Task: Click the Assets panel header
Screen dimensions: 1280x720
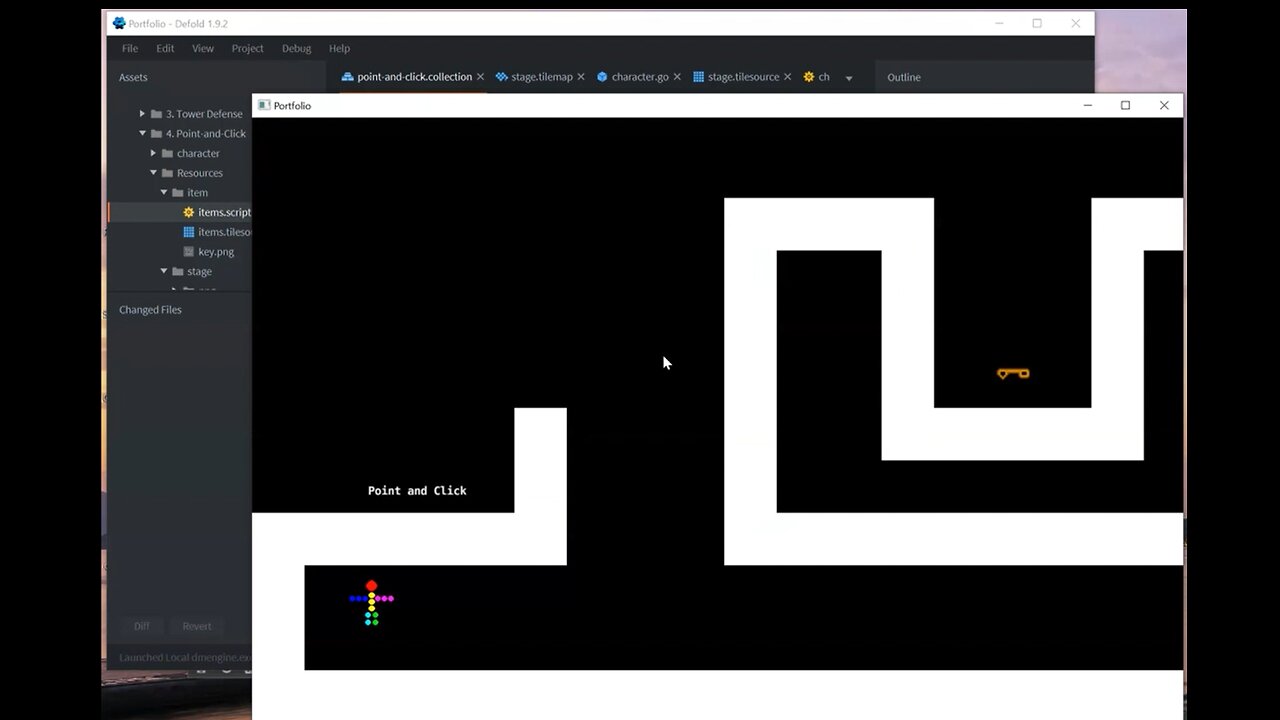Action: coord(133,77)
